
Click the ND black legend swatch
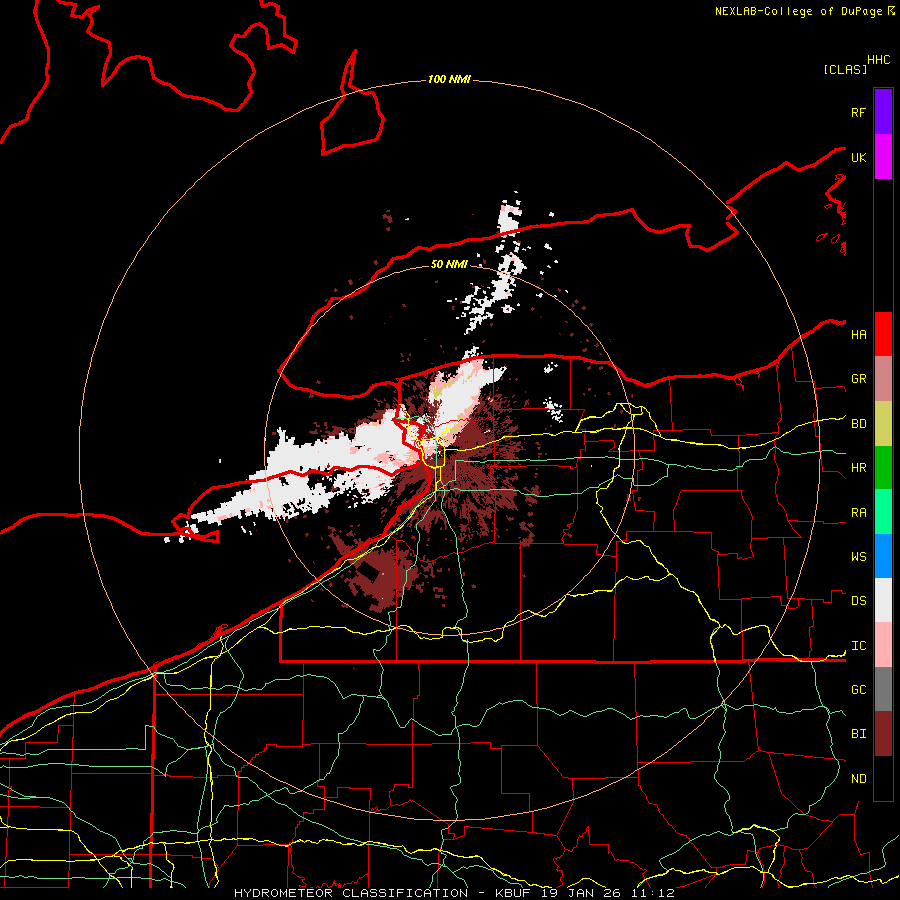[x=883, y=778]
